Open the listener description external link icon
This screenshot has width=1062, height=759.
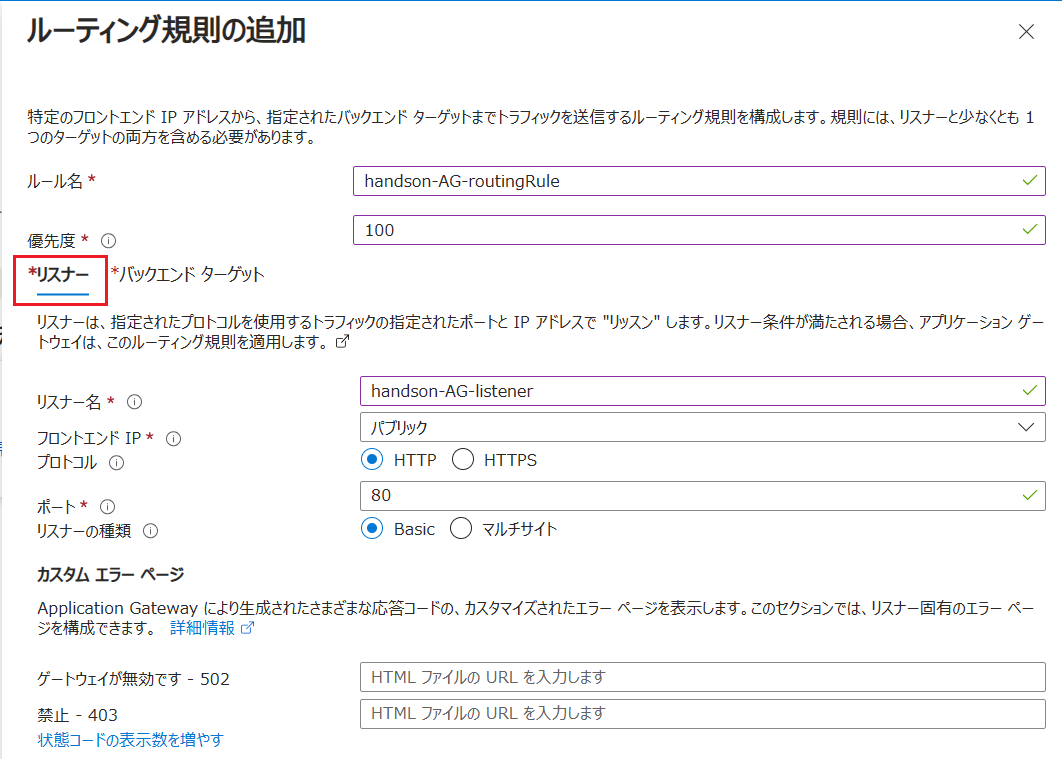click(343, 341)
